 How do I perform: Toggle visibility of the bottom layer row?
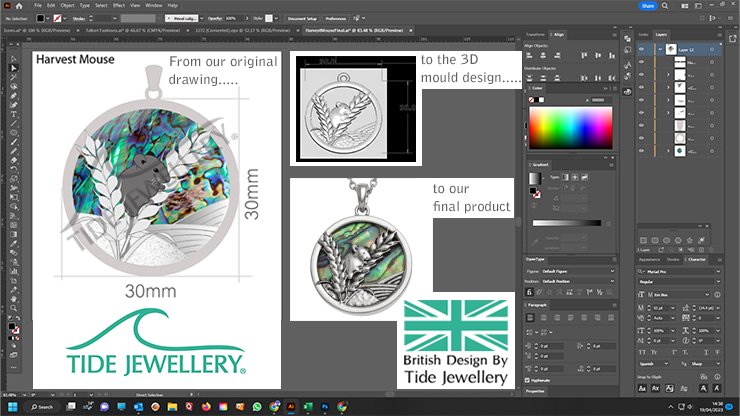641,151
